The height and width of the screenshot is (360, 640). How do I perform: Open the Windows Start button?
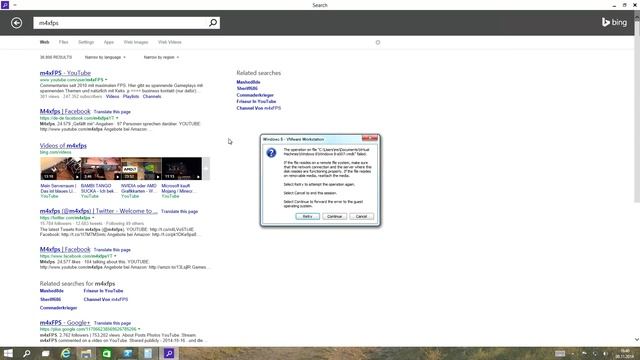click(8, 353)
